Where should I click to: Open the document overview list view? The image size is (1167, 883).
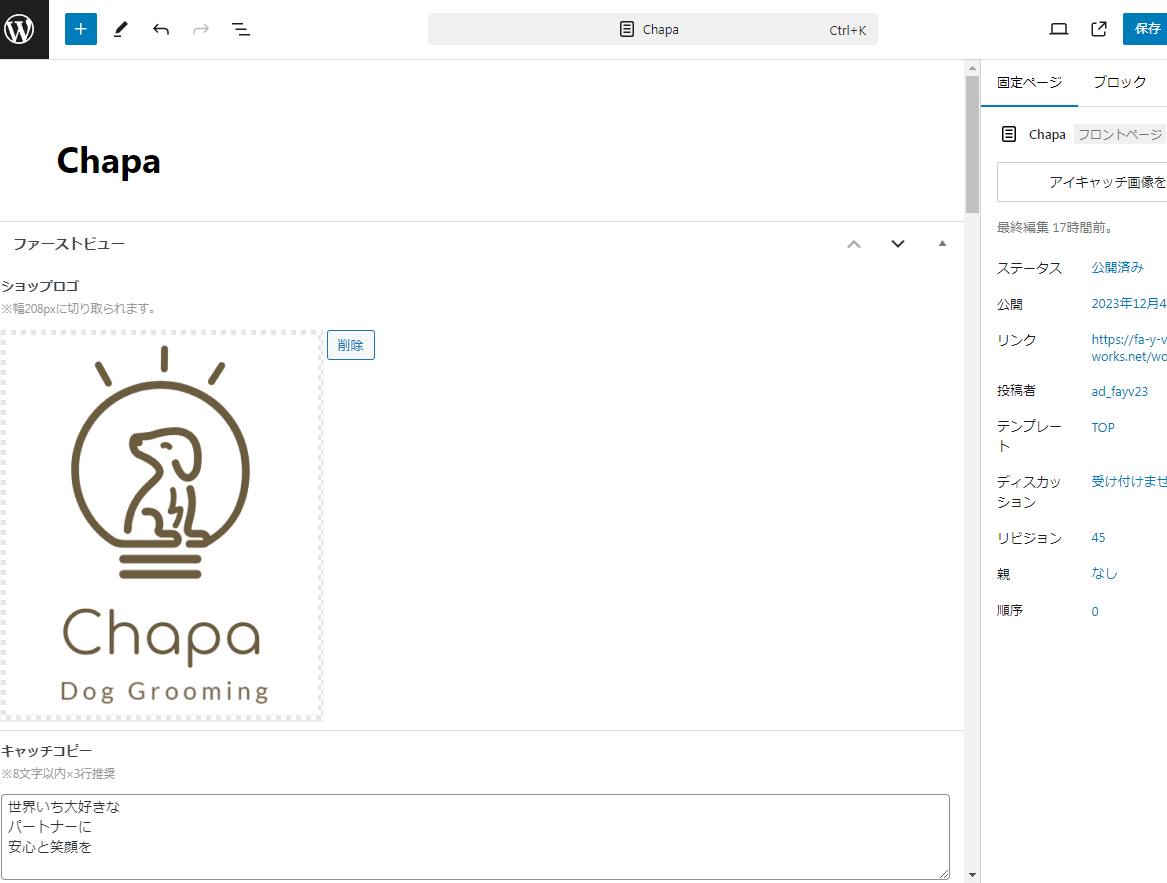pyautogui.click(x=240, y=29)
